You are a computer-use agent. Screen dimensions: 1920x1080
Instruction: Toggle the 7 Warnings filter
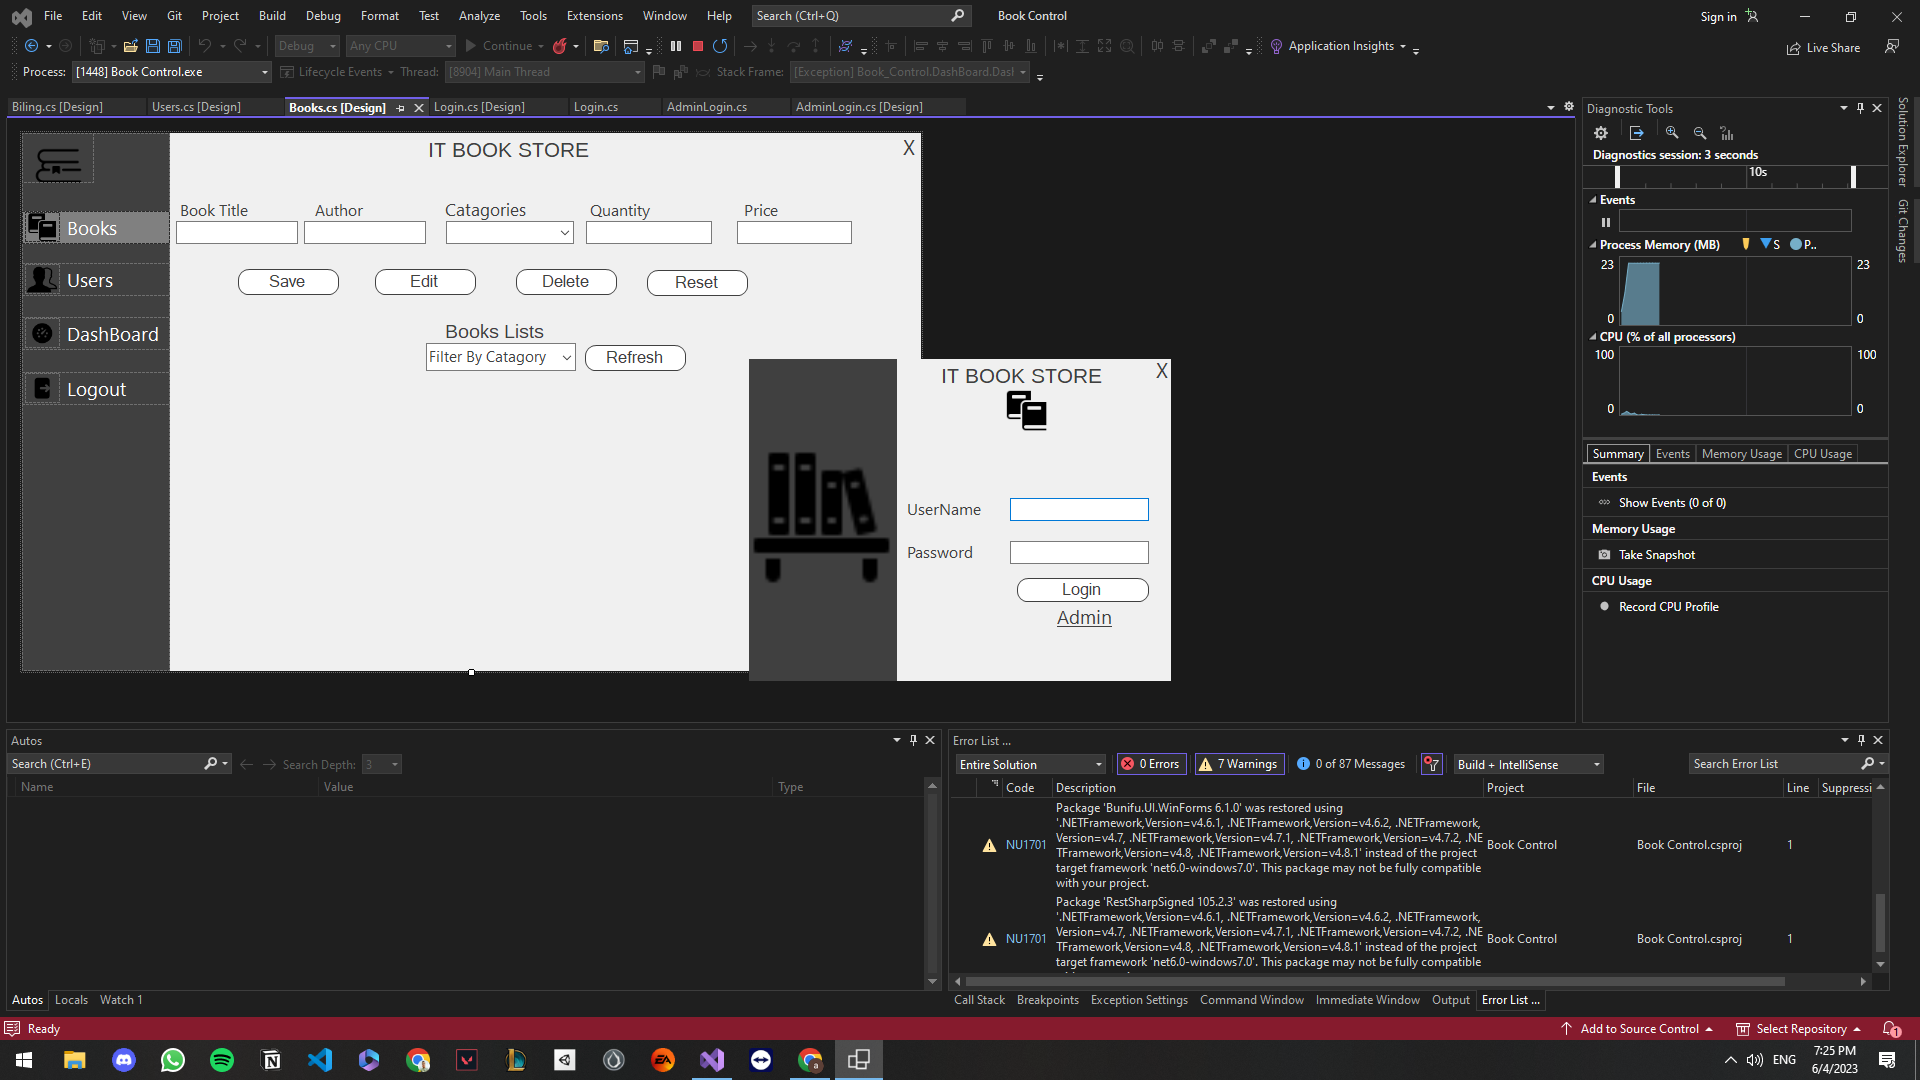(x=1239, y=764)
